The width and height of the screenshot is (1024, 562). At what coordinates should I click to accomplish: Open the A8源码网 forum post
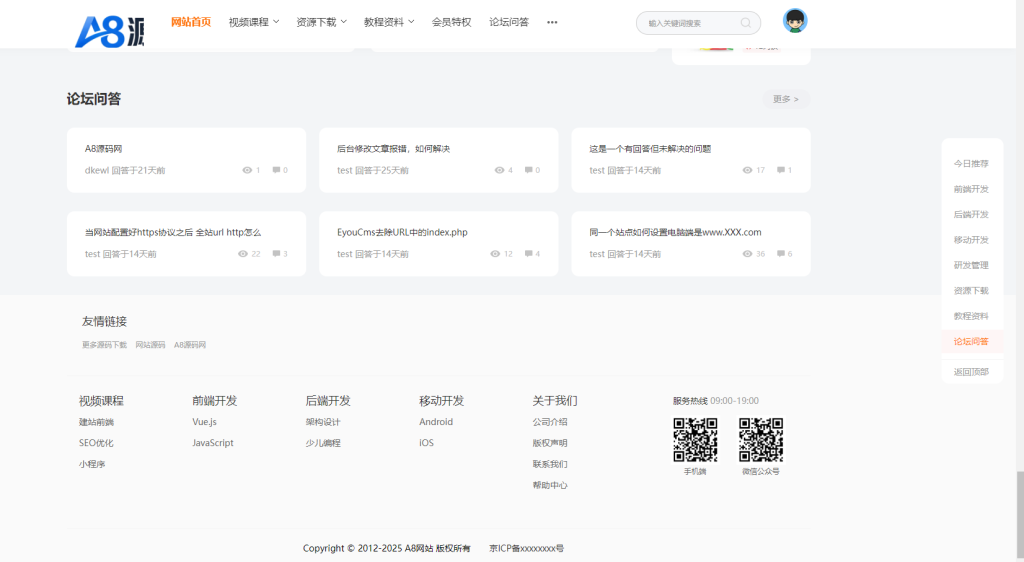pyautogui.click(x=103, y=149)
